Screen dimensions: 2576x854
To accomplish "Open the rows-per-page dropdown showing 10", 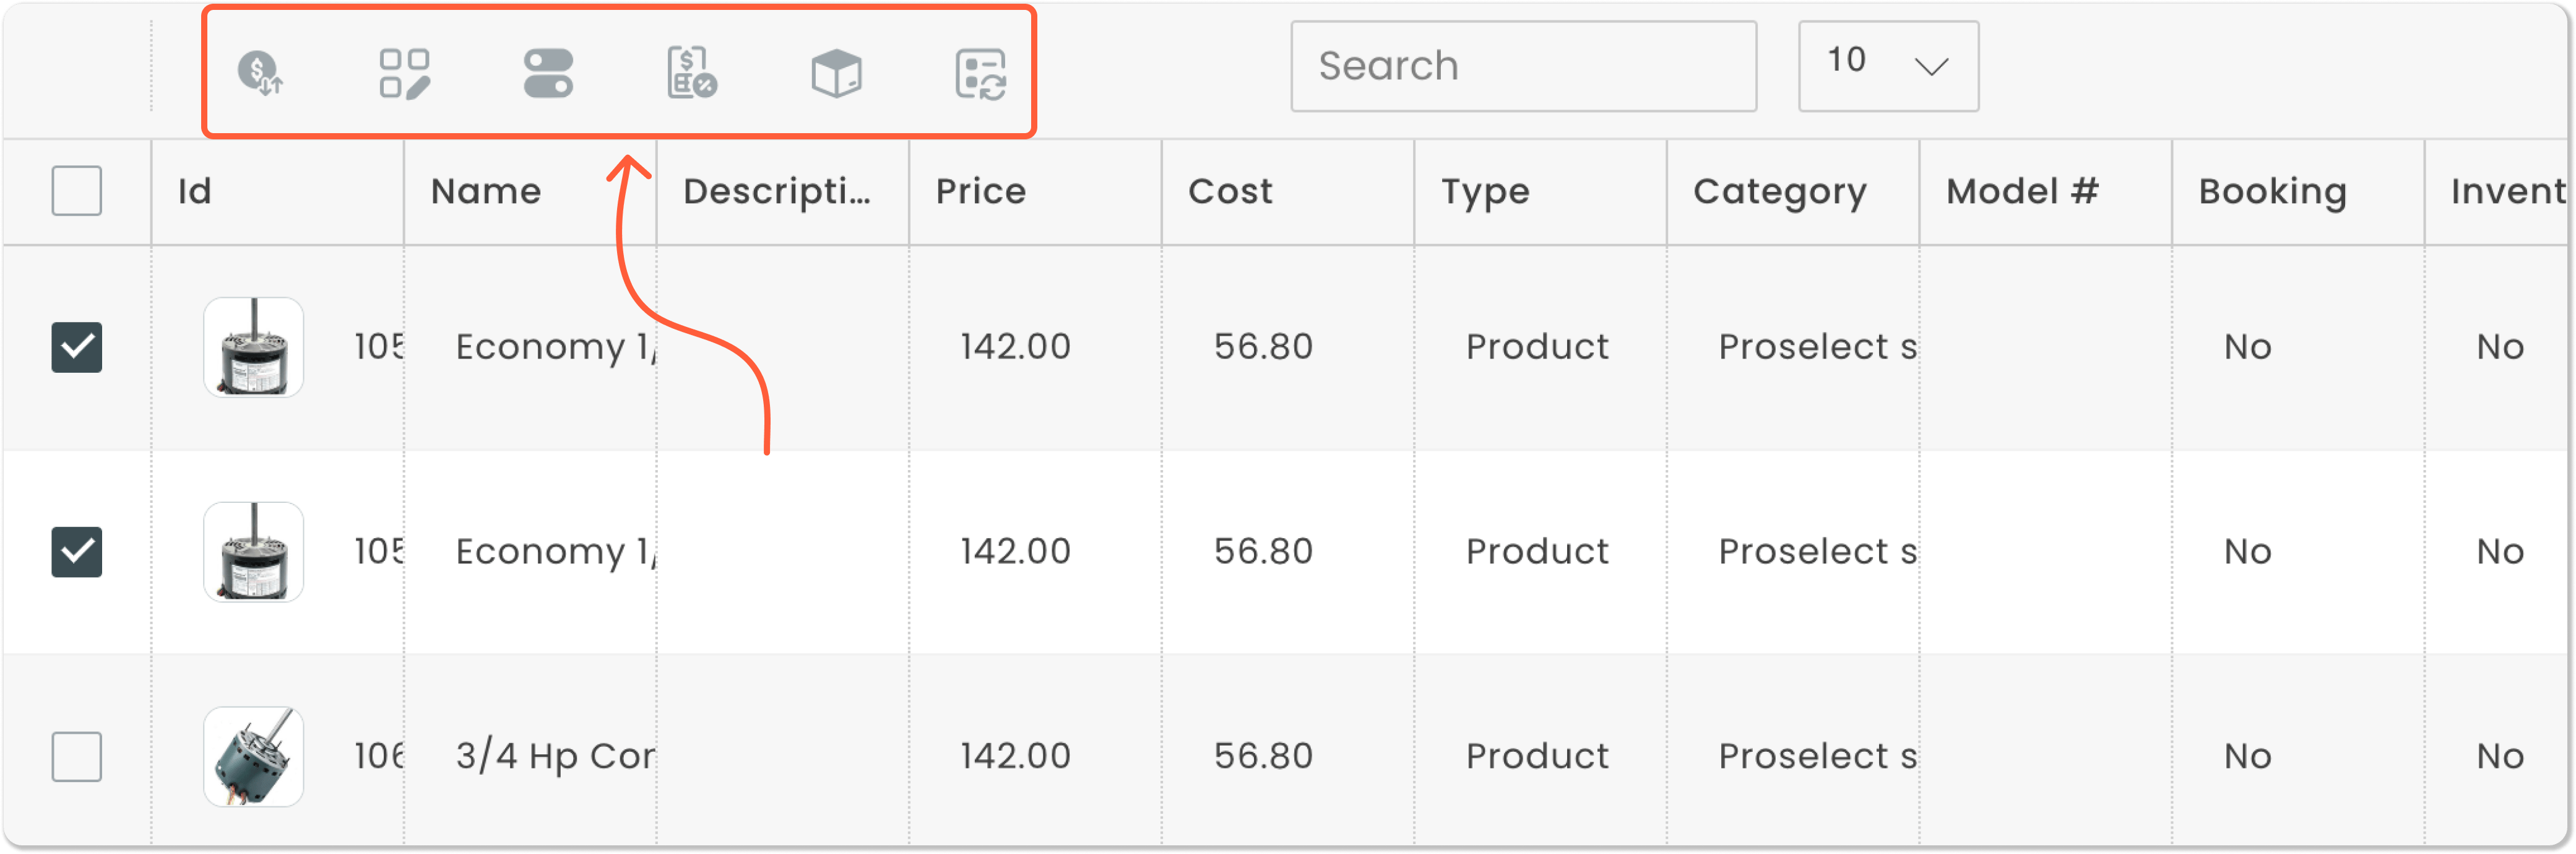I will tap(1888, 66).
